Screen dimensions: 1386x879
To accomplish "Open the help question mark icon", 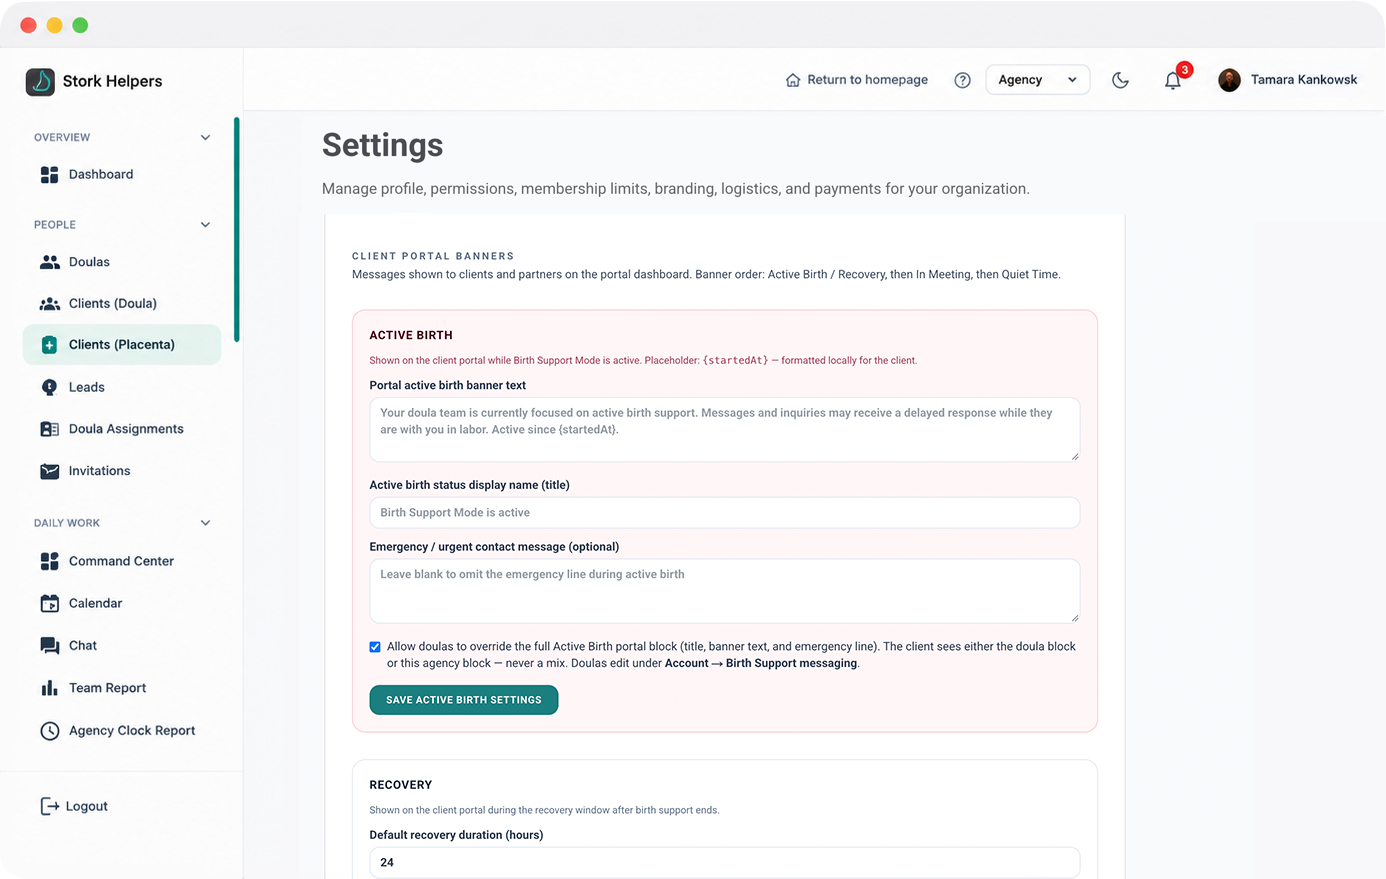I will pyautogui.click(x=962, y=80).
